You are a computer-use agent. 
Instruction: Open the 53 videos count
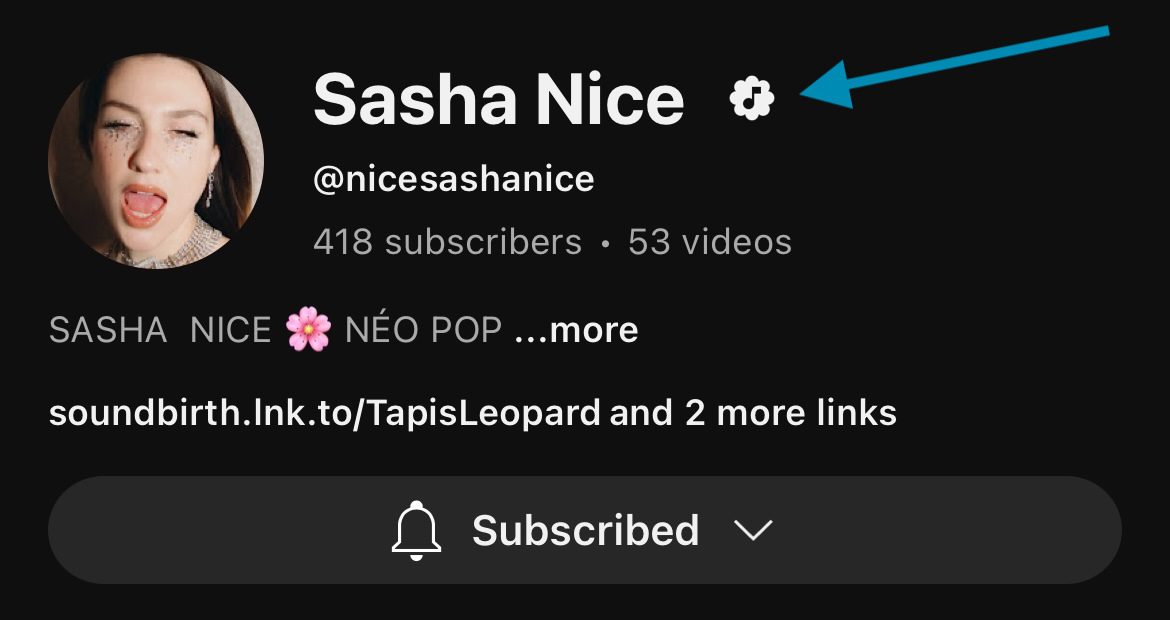[x=710, y=242]
